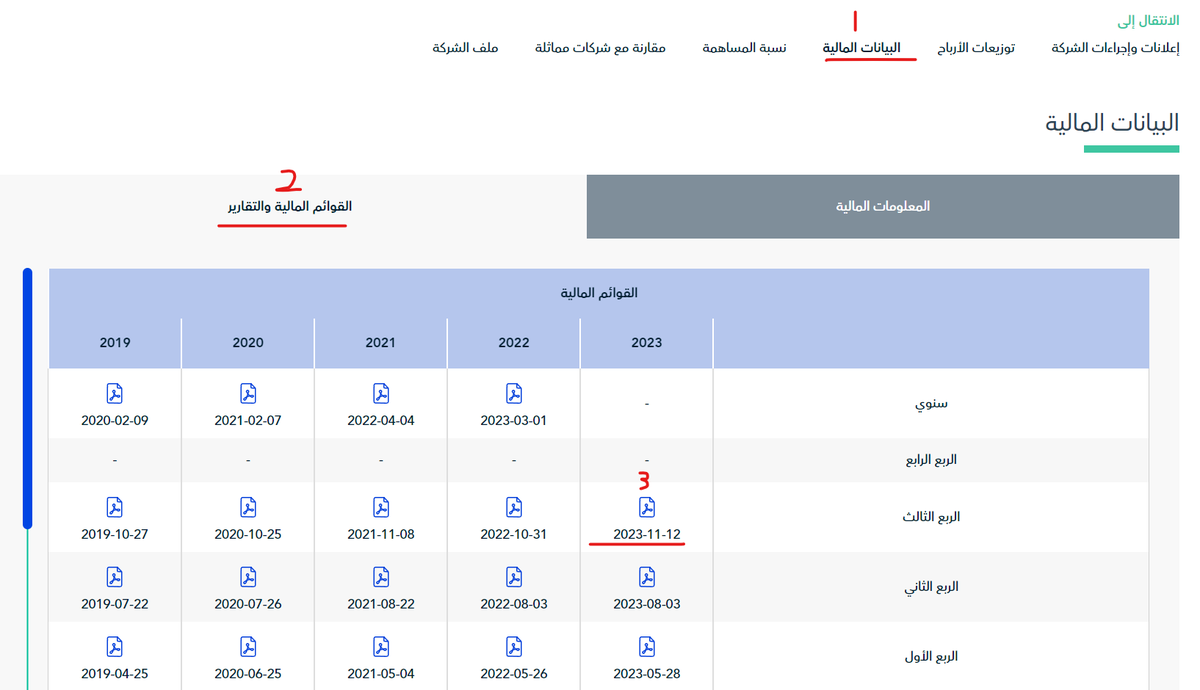Click the date 2022-04-04 text
This screenshot has width=1200, height=690.
click(x=381, y=420)
